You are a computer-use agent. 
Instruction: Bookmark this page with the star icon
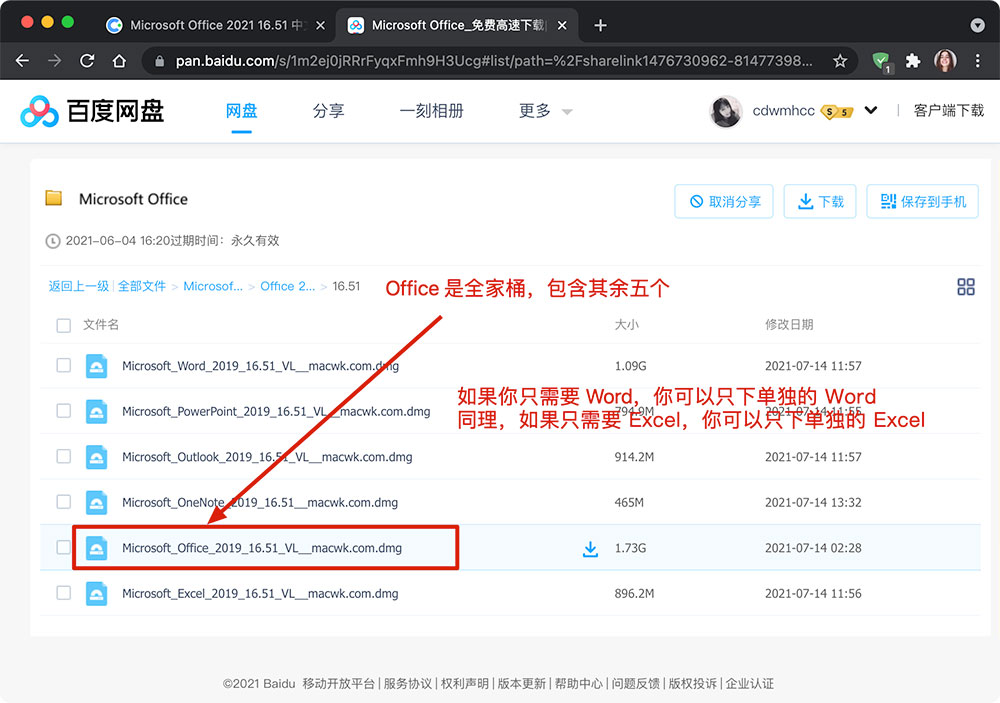840,61
